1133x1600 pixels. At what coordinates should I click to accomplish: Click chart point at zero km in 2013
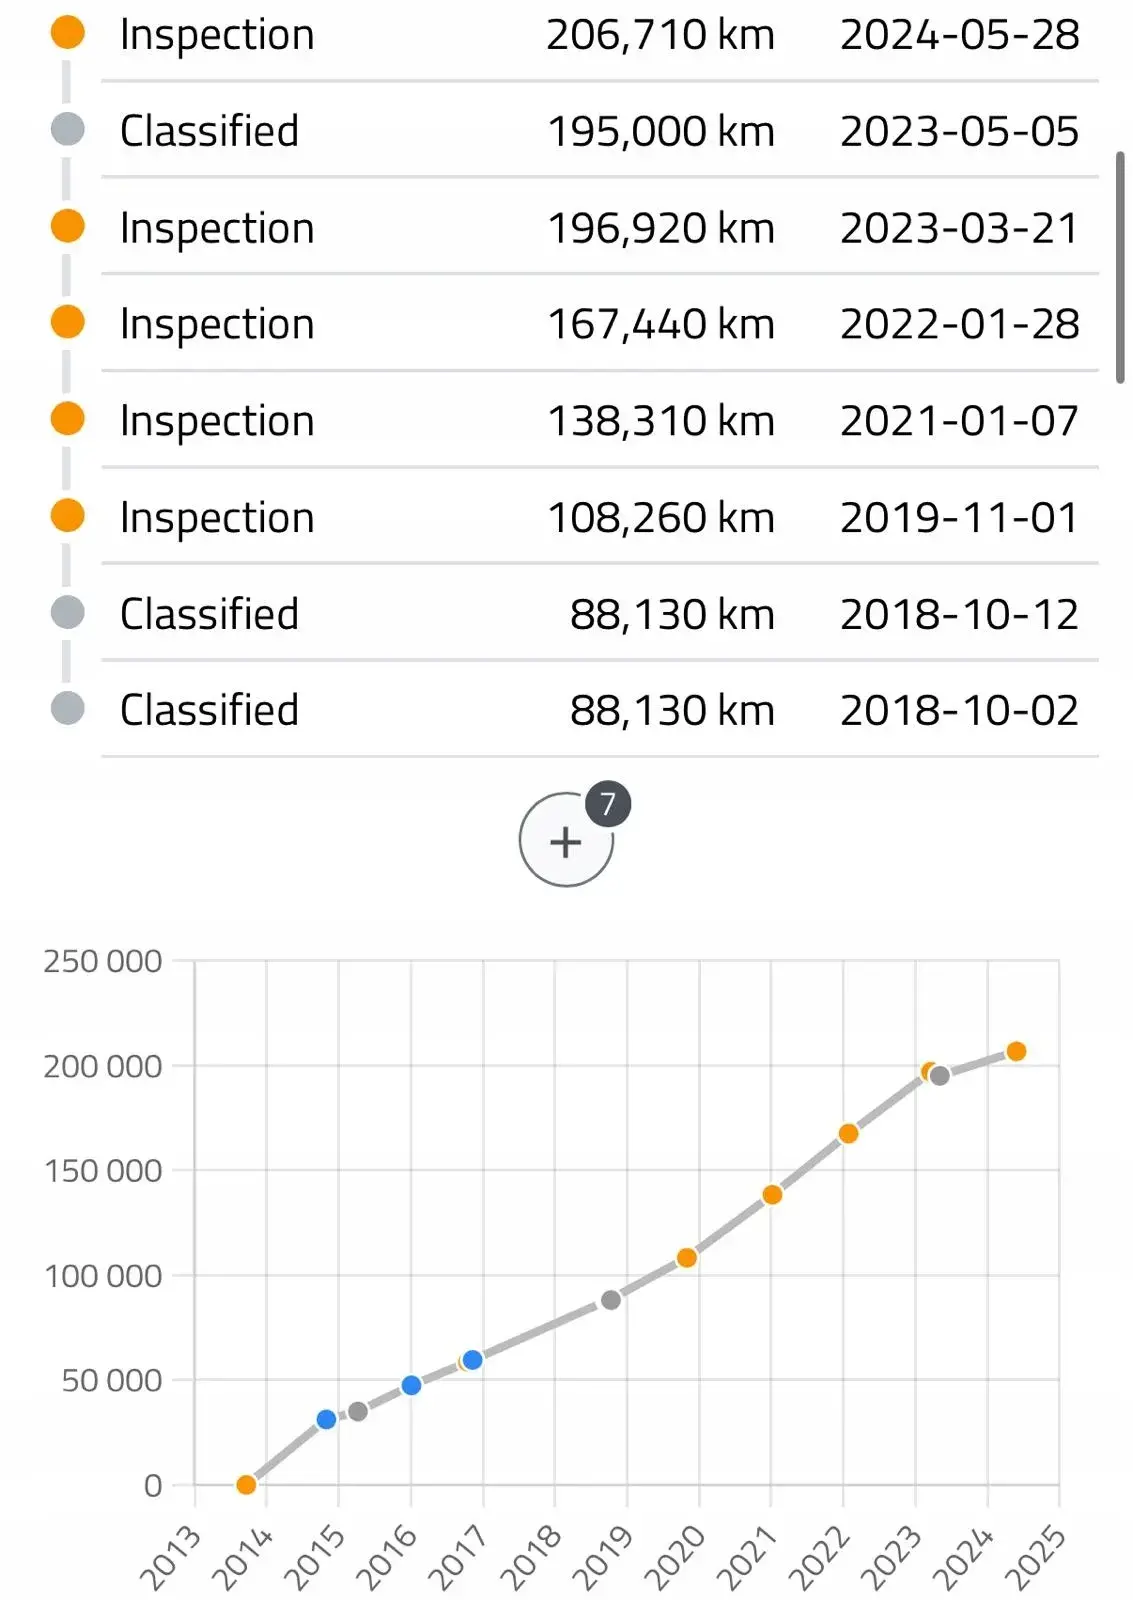point(246,1485)
